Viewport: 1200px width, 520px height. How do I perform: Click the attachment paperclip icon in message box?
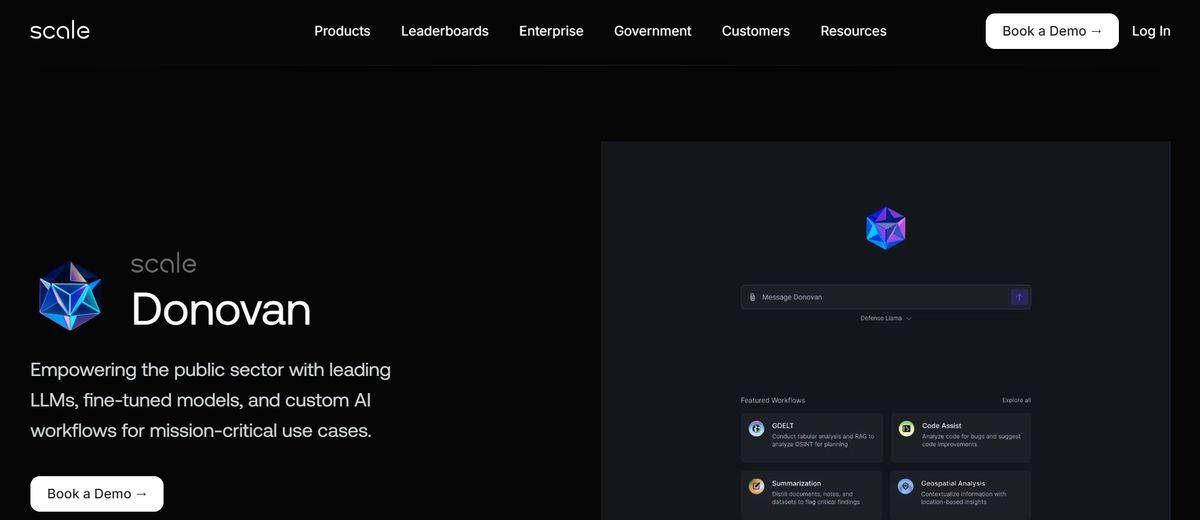click(x=752, y=297)
